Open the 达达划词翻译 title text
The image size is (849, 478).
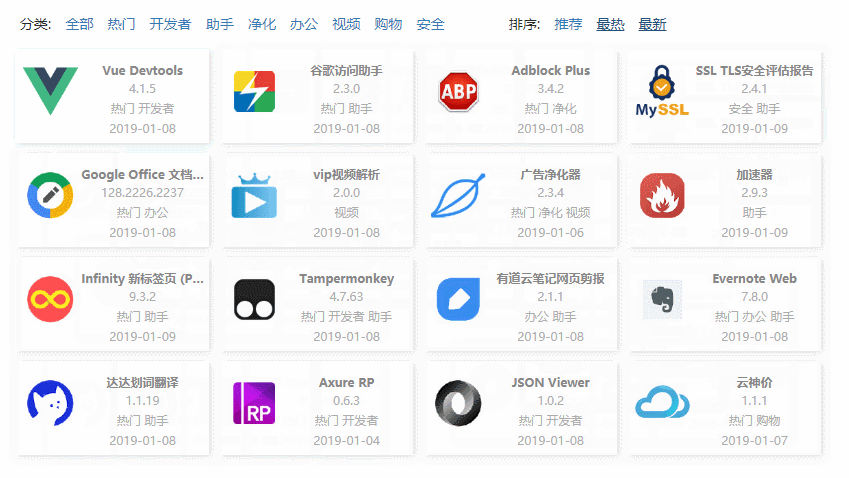pos(142,382)
